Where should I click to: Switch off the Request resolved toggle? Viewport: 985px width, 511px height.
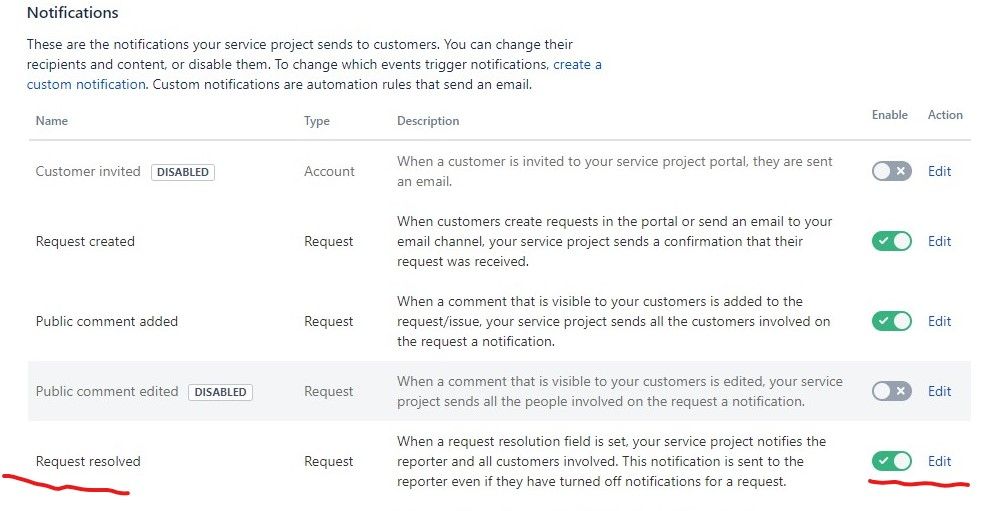[891, 461]
